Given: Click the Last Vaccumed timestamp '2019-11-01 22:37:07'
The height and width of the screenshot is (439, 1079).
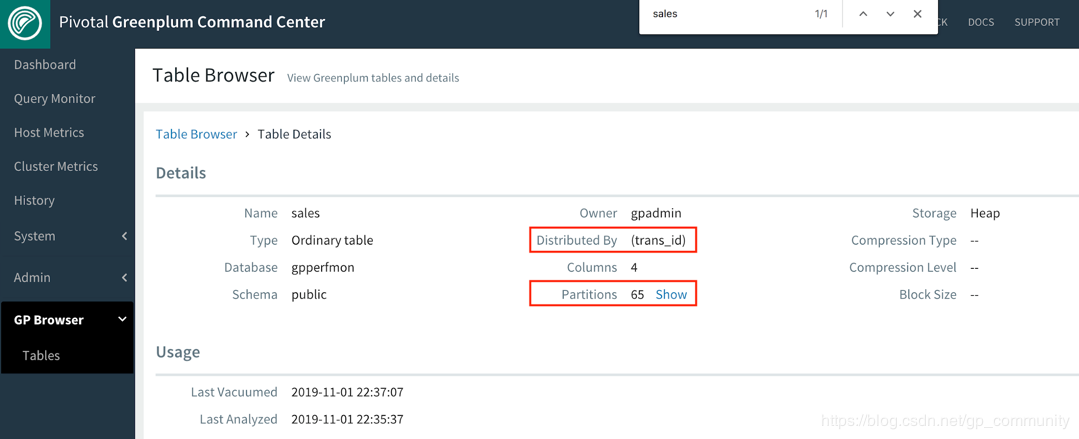Looking at the screenshot, I should point(347,392).
